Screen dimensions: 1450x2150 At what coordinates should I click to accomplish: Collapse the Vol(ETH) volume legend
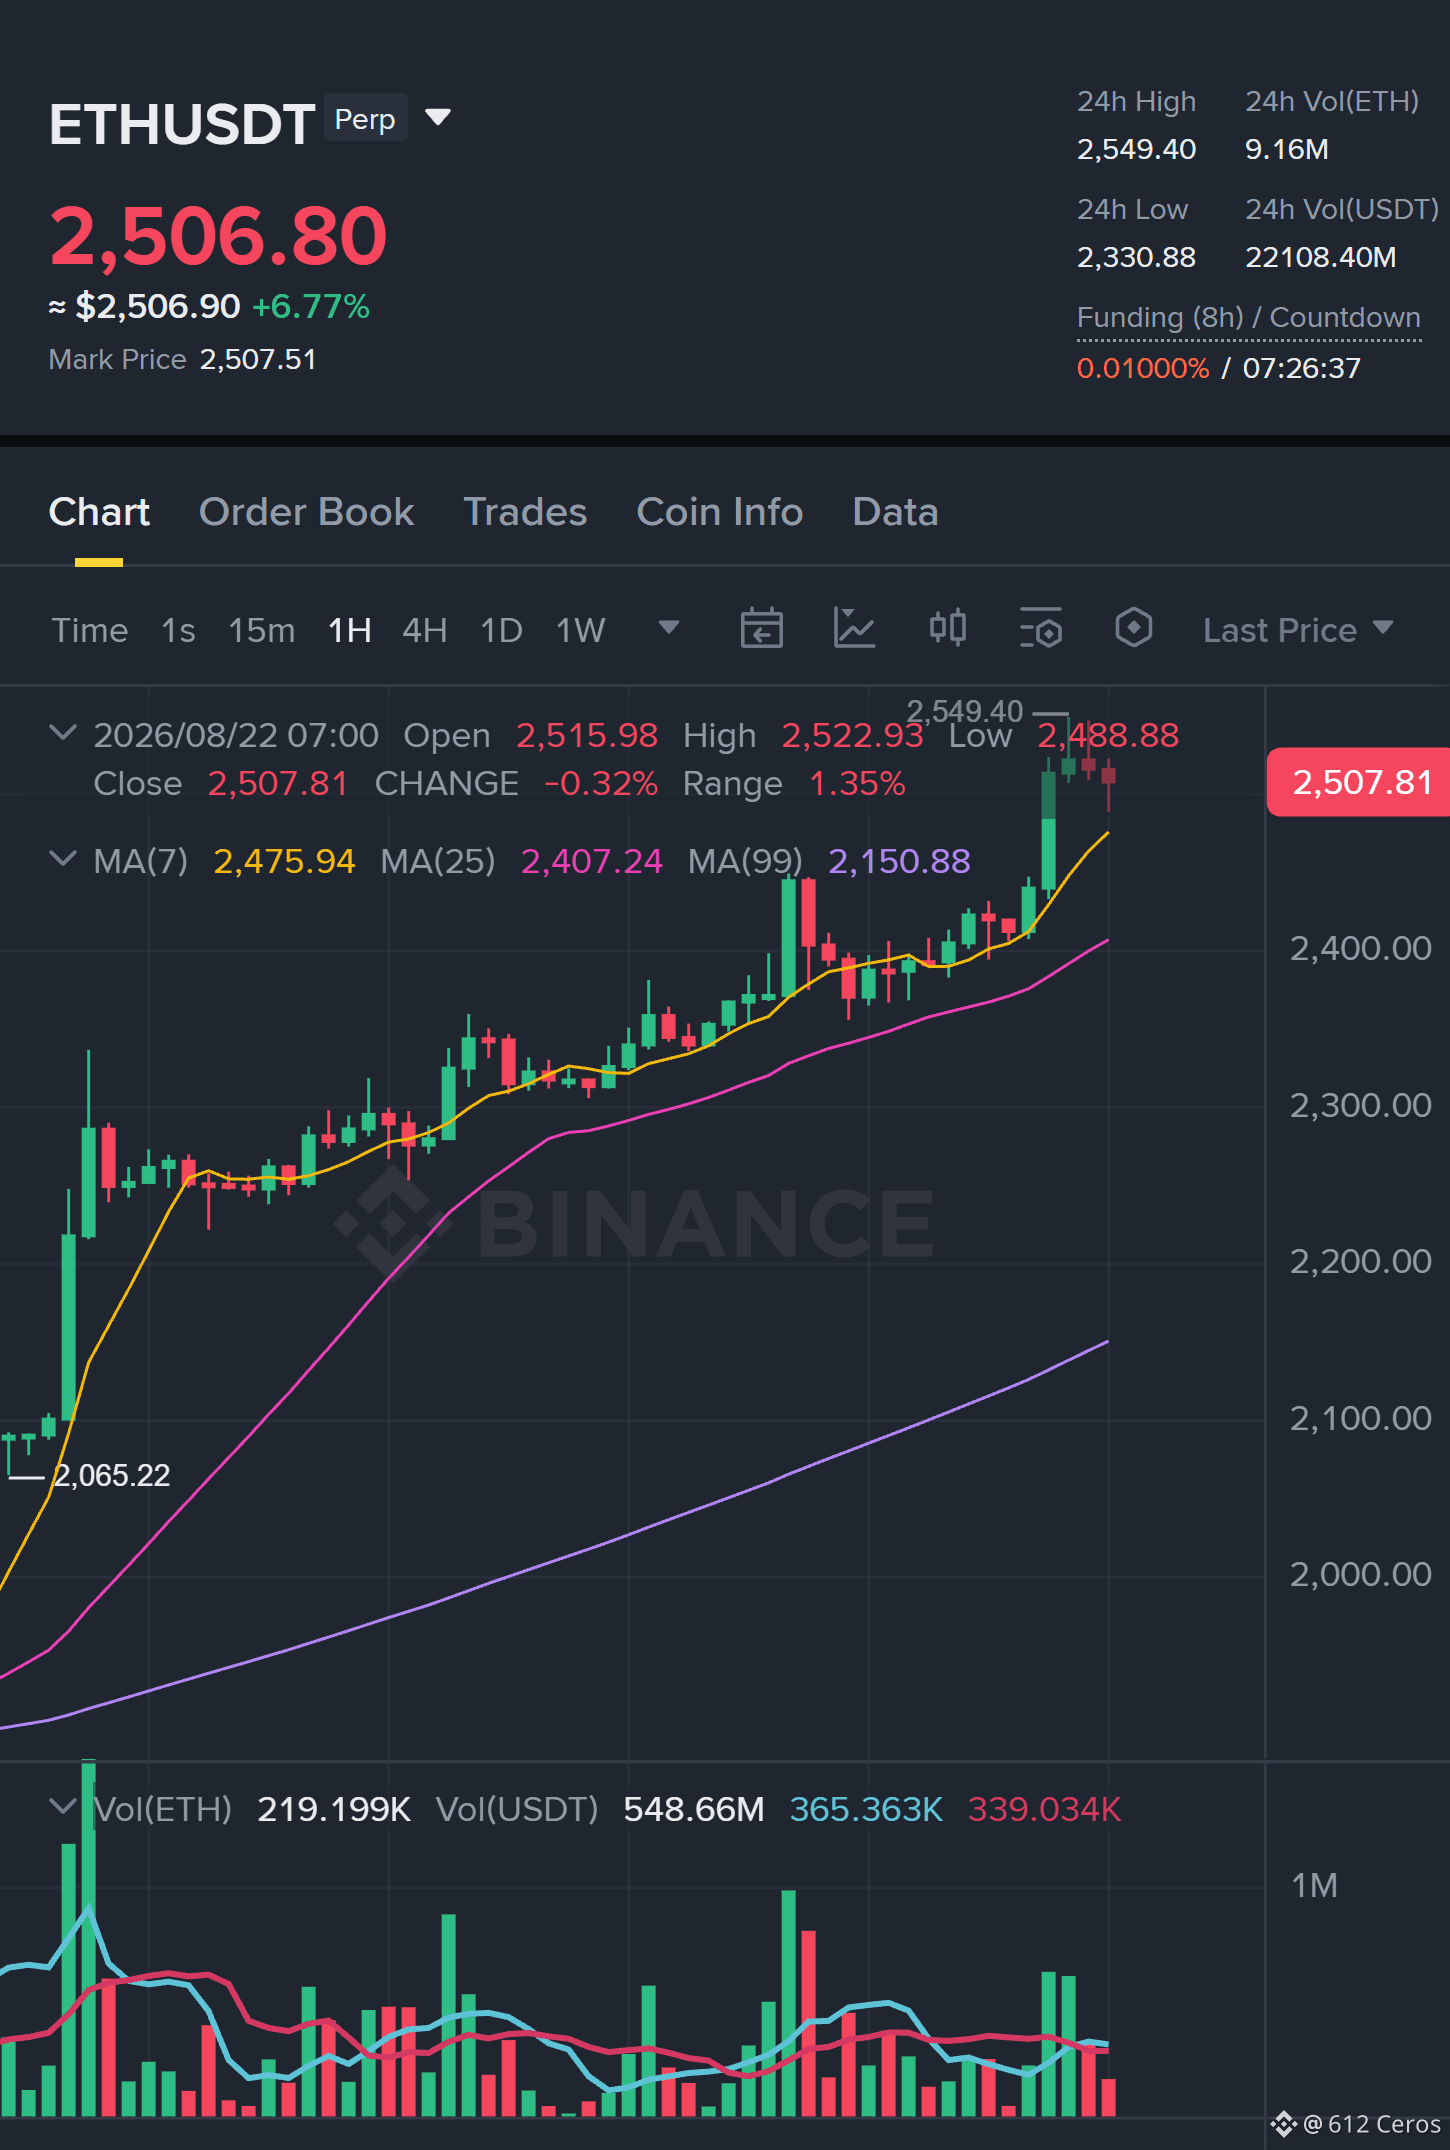63,1807
